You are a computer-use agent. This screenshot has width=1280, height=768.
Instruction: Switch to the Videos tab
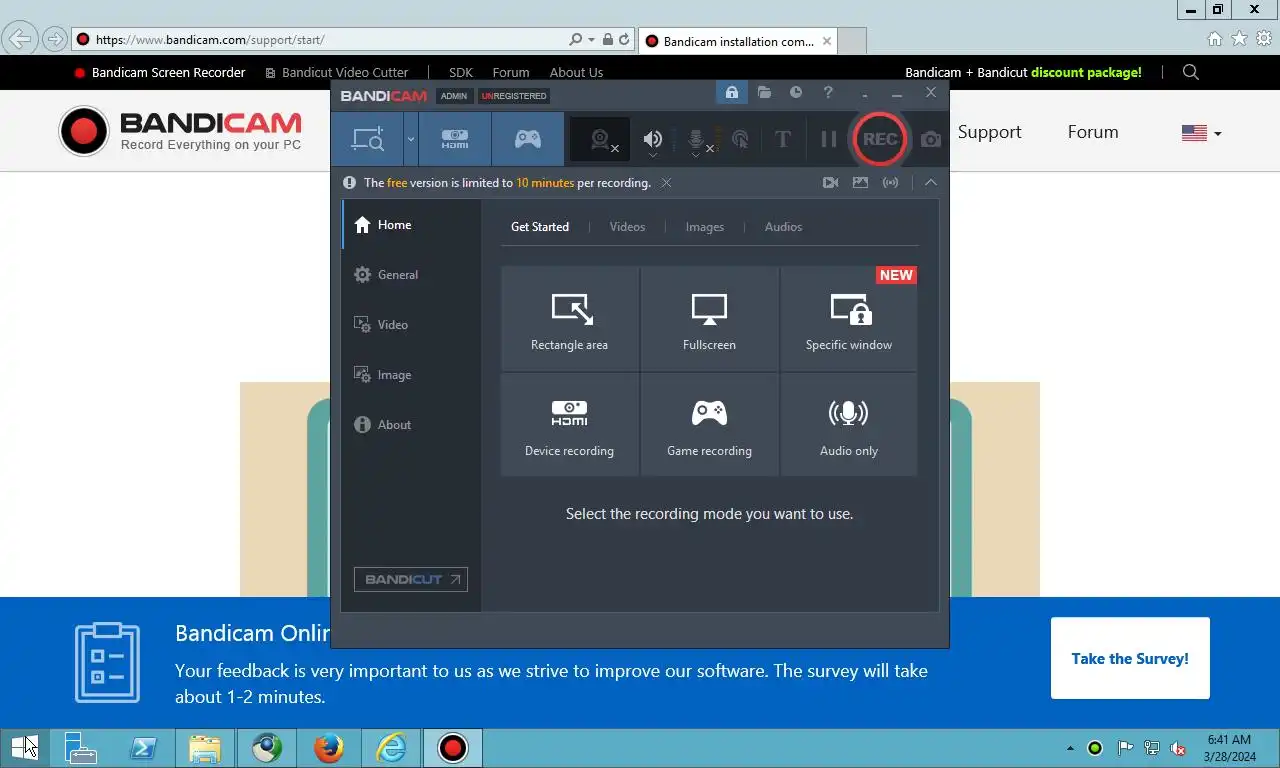click(x=627, y=227)
